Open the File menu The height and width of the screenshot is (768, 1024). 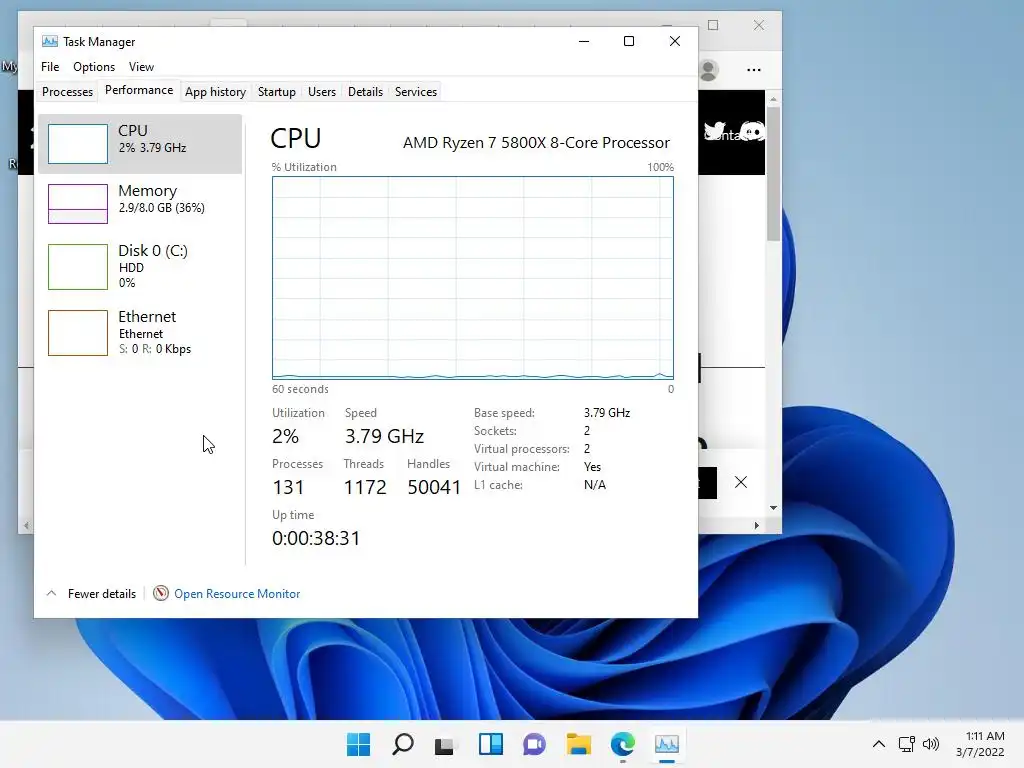click(x=50, y=67)
